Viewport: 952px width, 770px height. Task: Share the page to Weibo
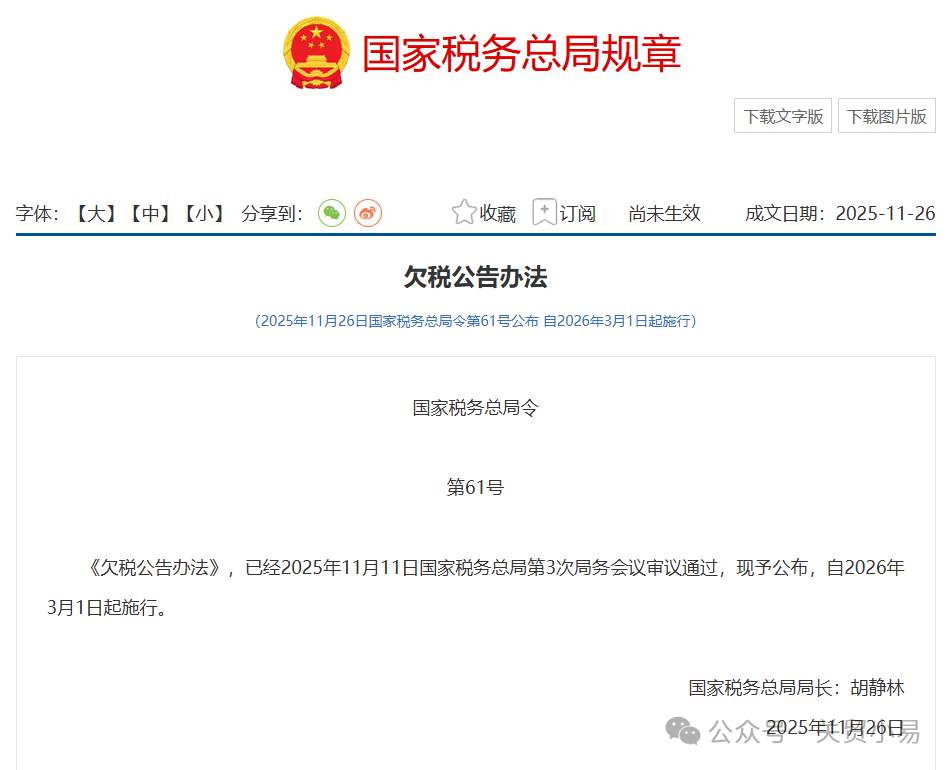pos(368,213)
